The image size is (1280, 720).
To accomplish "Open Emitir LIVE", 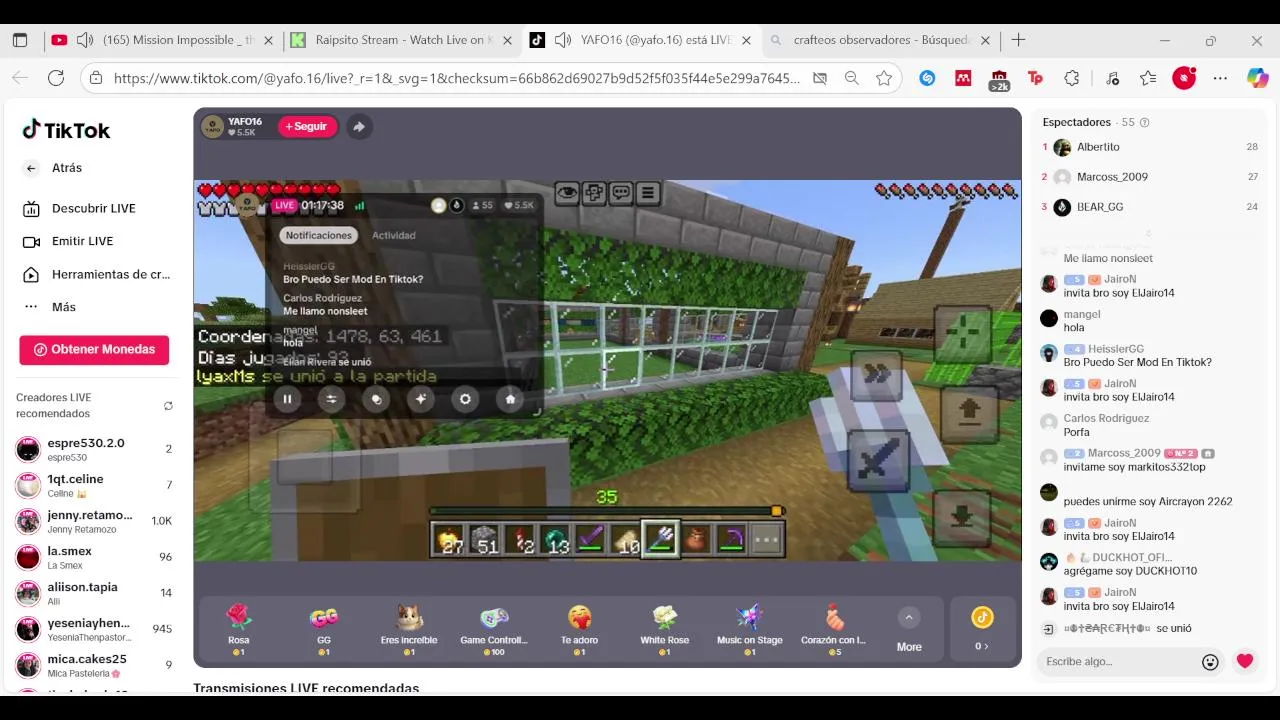I will click(x=82, y=241).
